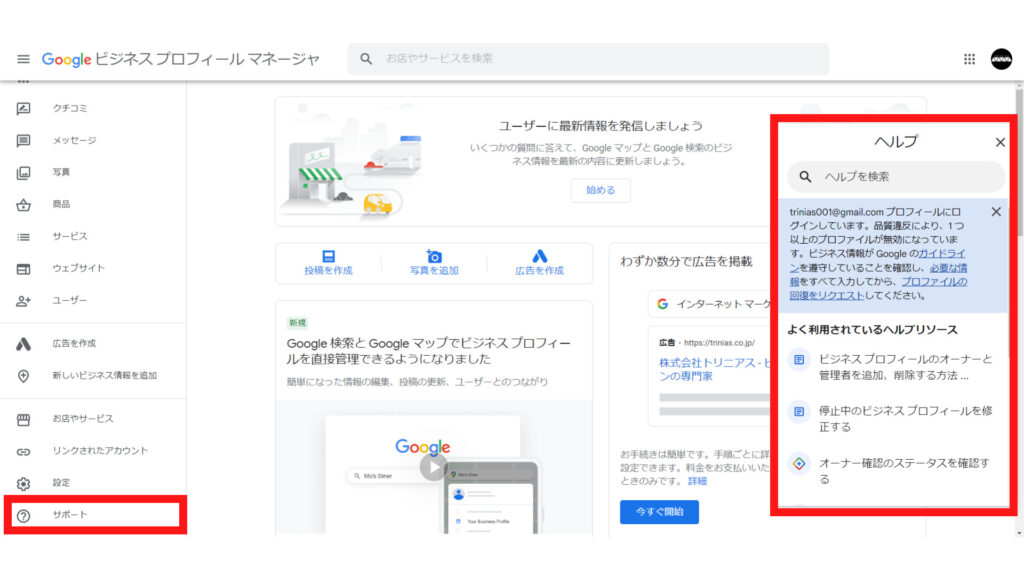Open the 詳細 link in the ad card
This screenshot has width=1024, height=576.
pyautogui.click(x=697, y=481)
